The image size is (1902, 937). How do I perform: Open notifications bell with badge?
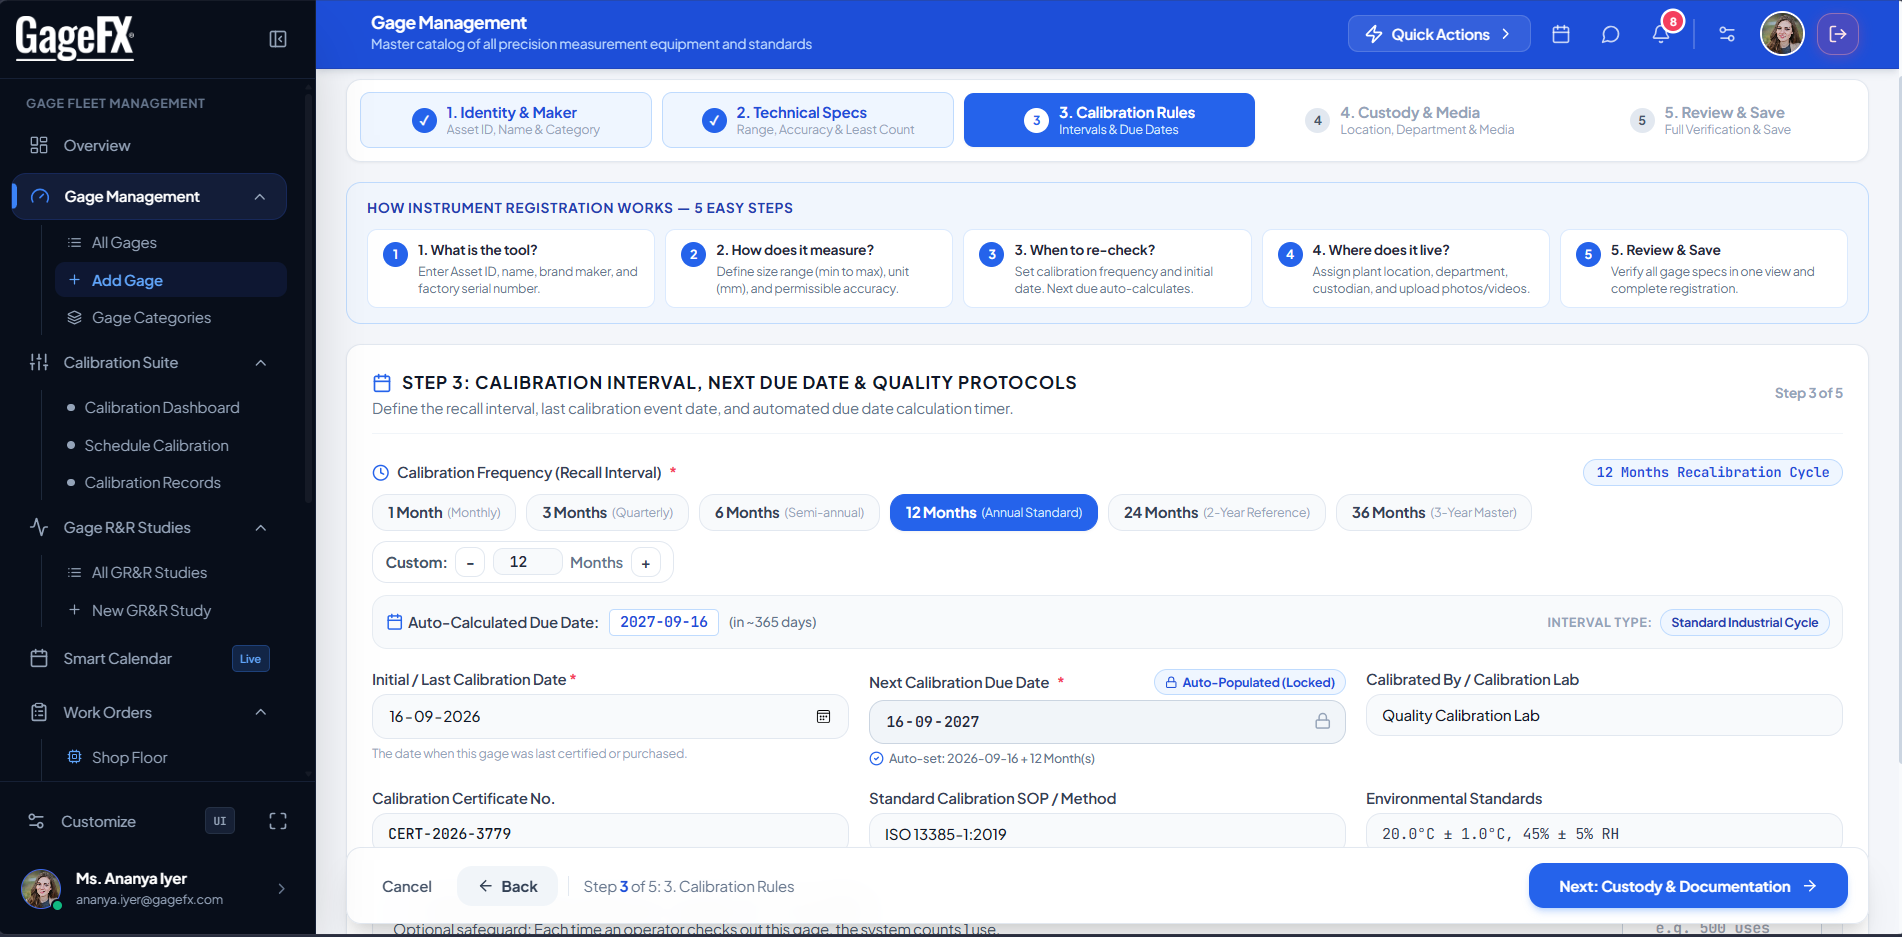point(1661,34)
